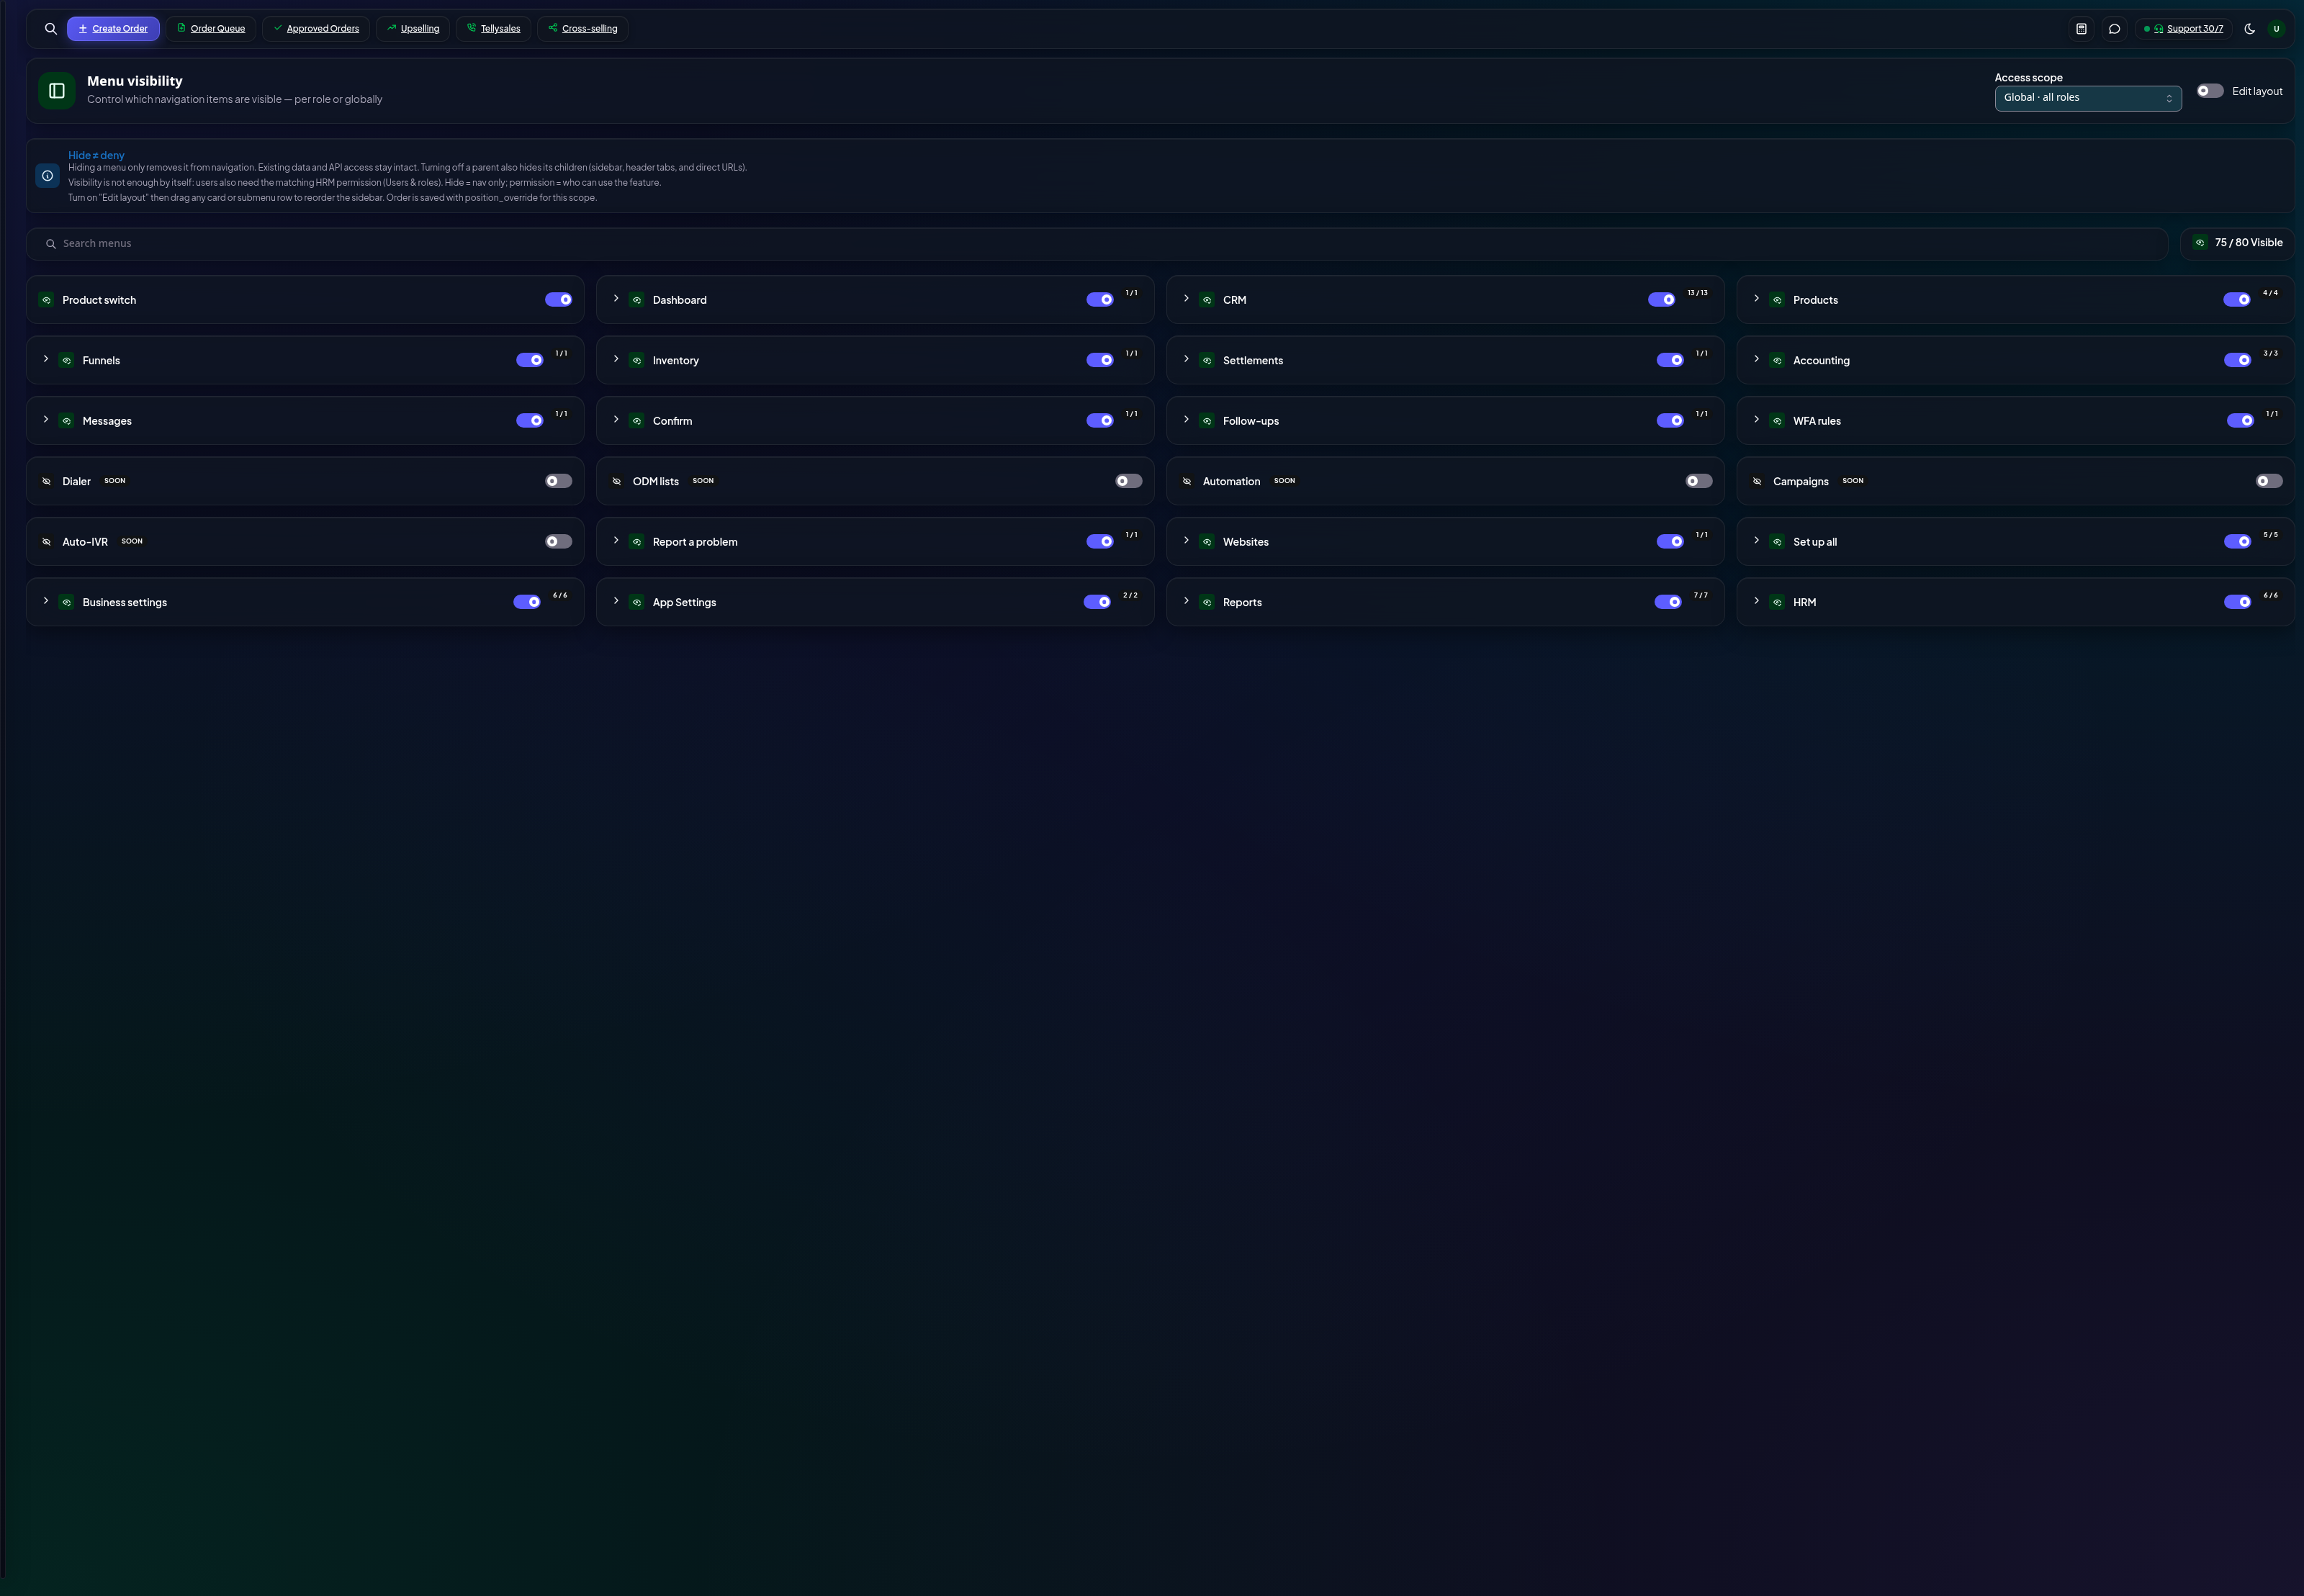The image size is (2304, 1596).
Task: Enable the Edit layout switch
Action: (2210, 91)
